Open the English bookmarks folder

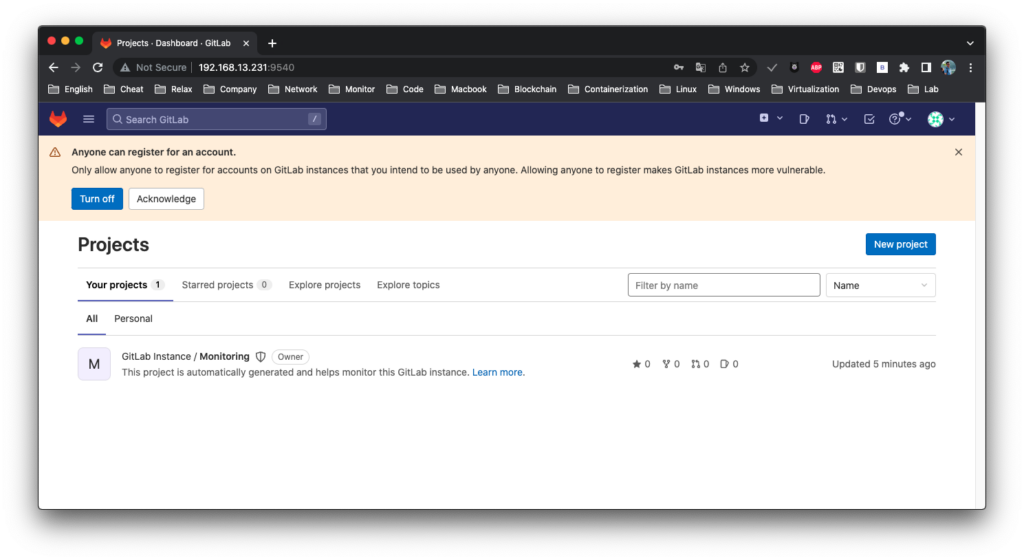tap(71, 89)
